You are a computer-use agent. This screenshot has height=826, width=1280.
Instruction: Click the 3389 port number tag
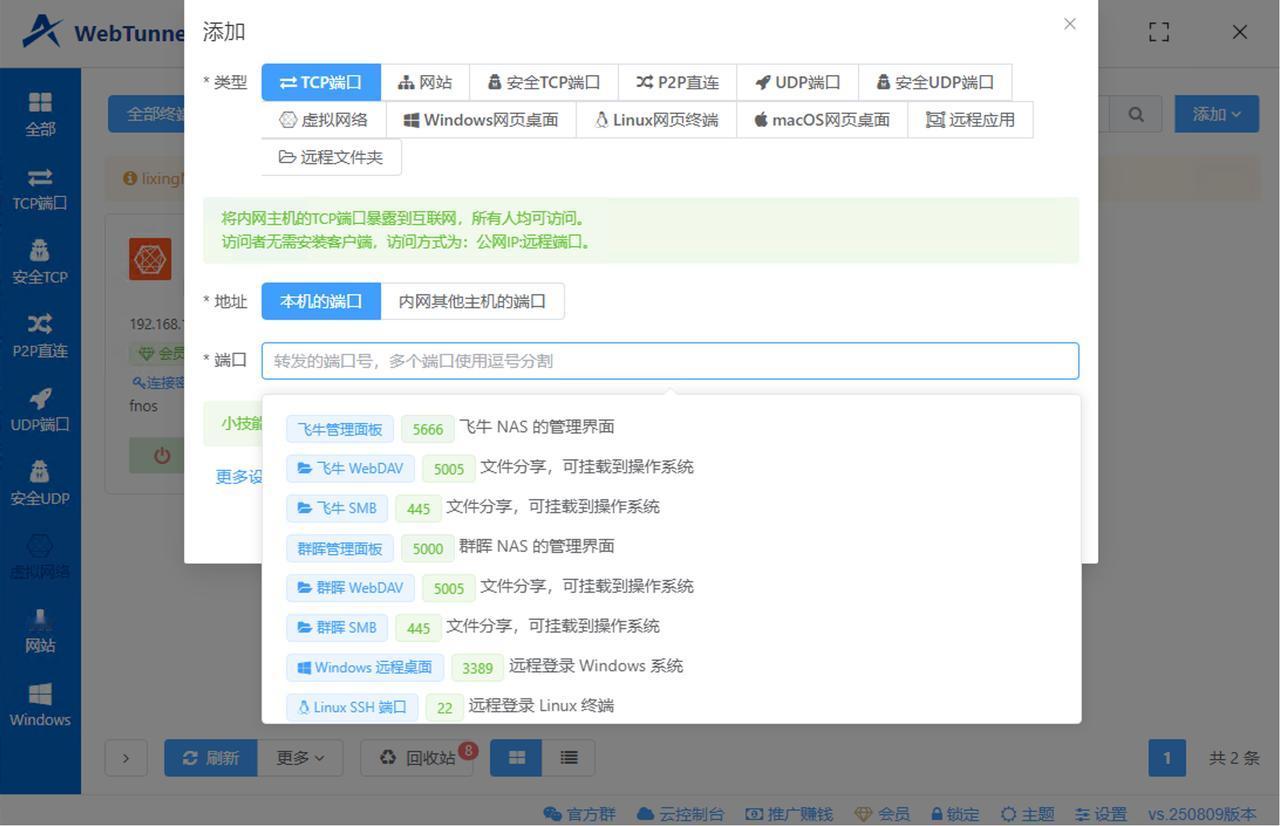pos(477,668)
